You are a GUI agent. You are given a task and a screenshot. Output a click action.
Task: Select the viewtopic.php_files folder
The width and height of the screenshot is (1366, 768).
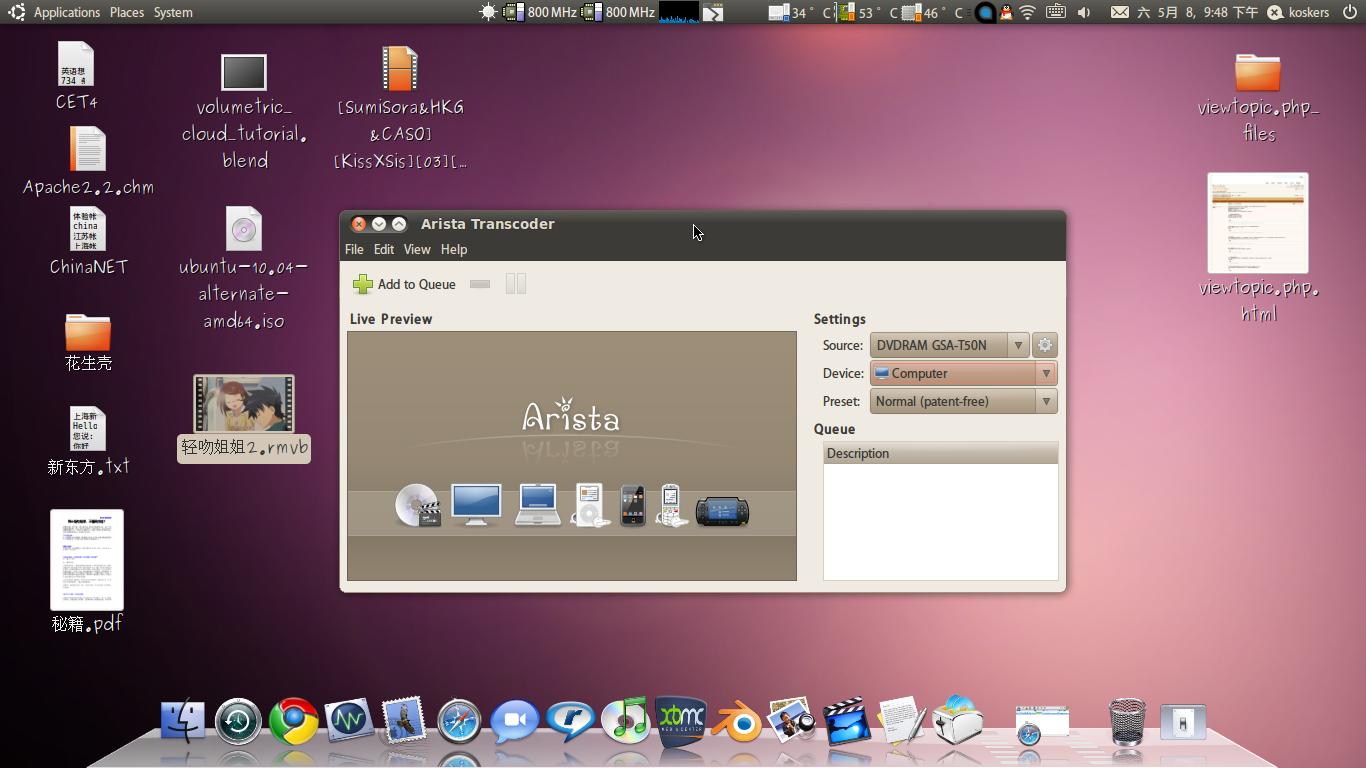[x=1258, y=98]
